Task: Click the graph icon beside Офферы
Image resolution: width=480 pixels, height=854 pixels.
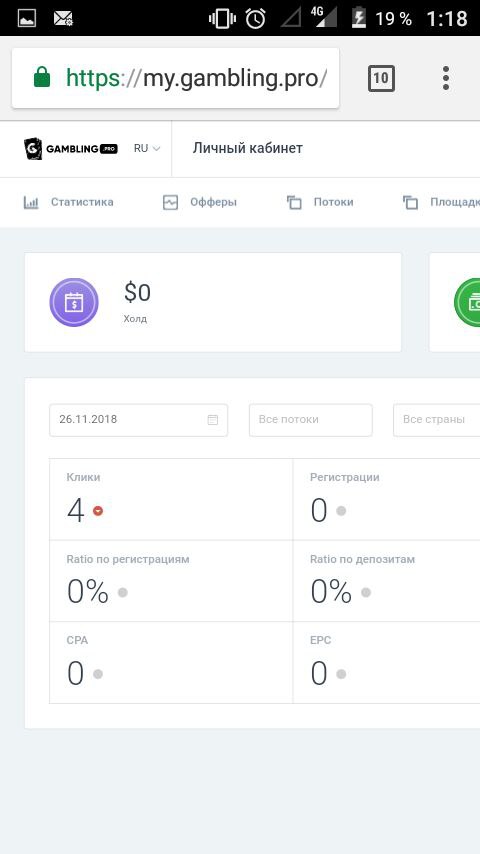Action: 171,203
